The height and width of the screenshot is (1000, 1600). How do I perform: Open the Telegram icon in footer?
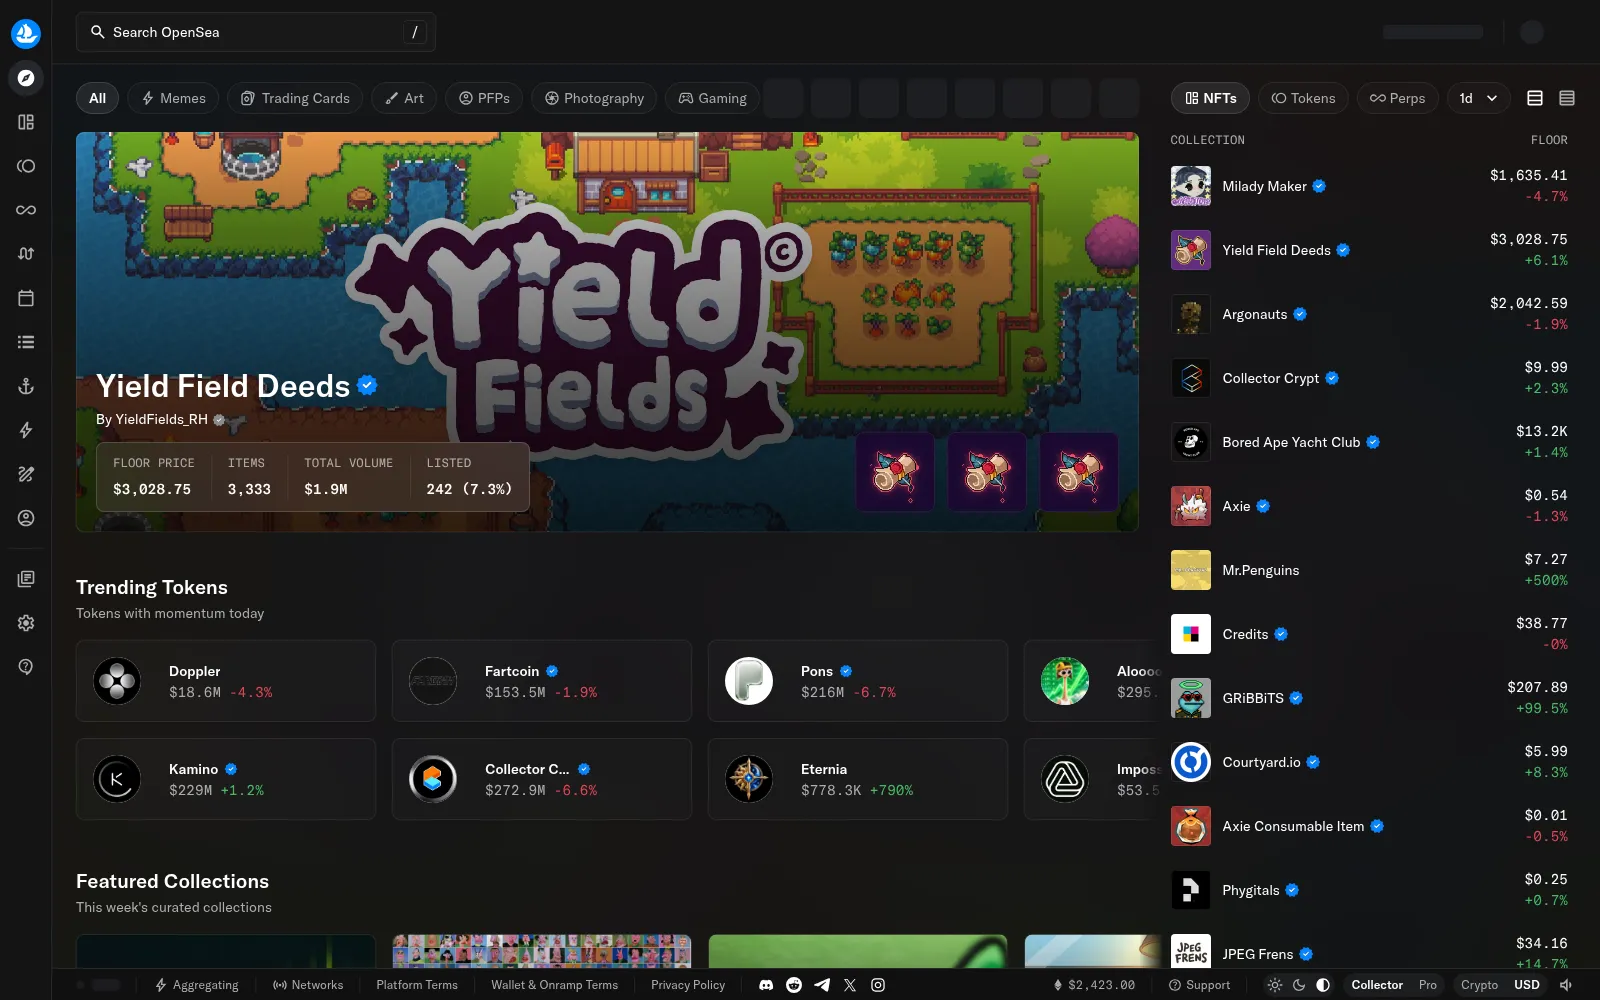click(822, 985)
